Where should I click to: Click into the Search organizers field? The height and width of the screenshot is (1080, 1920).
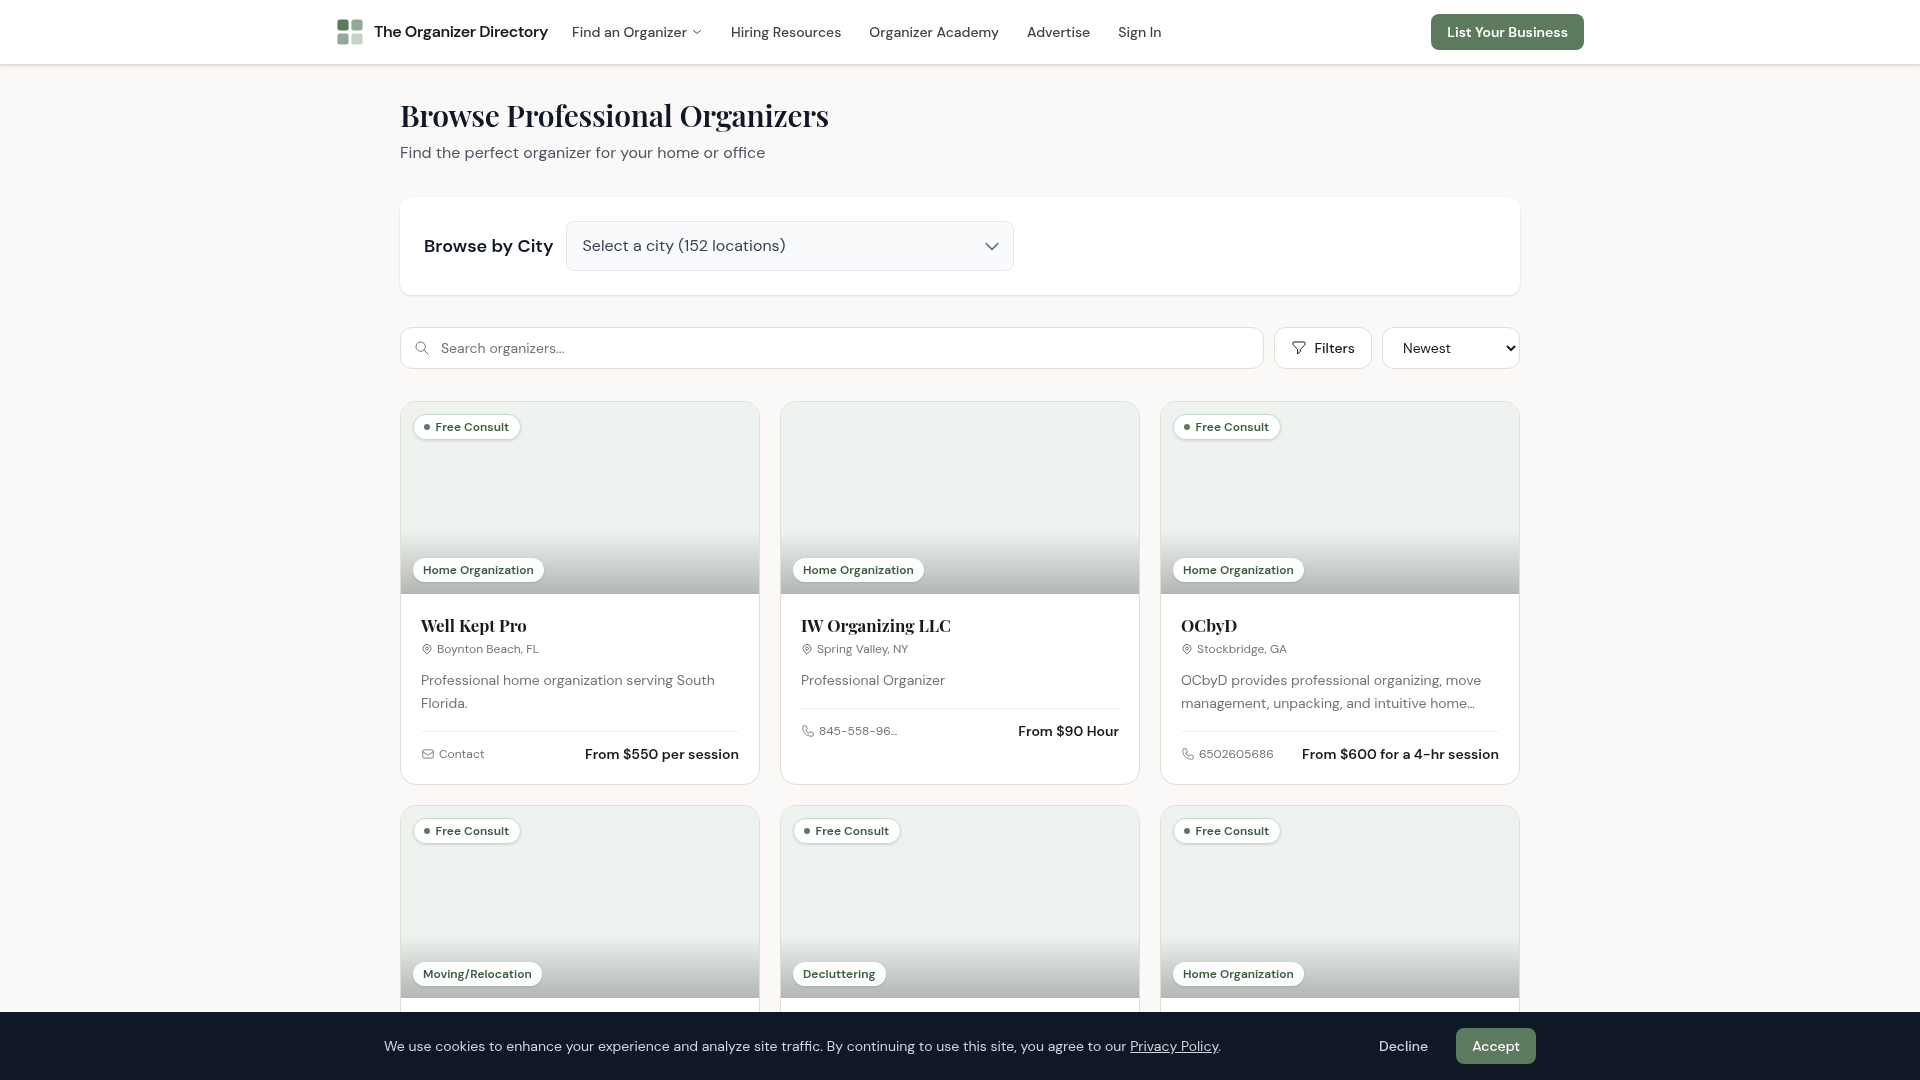click(832, 348)
